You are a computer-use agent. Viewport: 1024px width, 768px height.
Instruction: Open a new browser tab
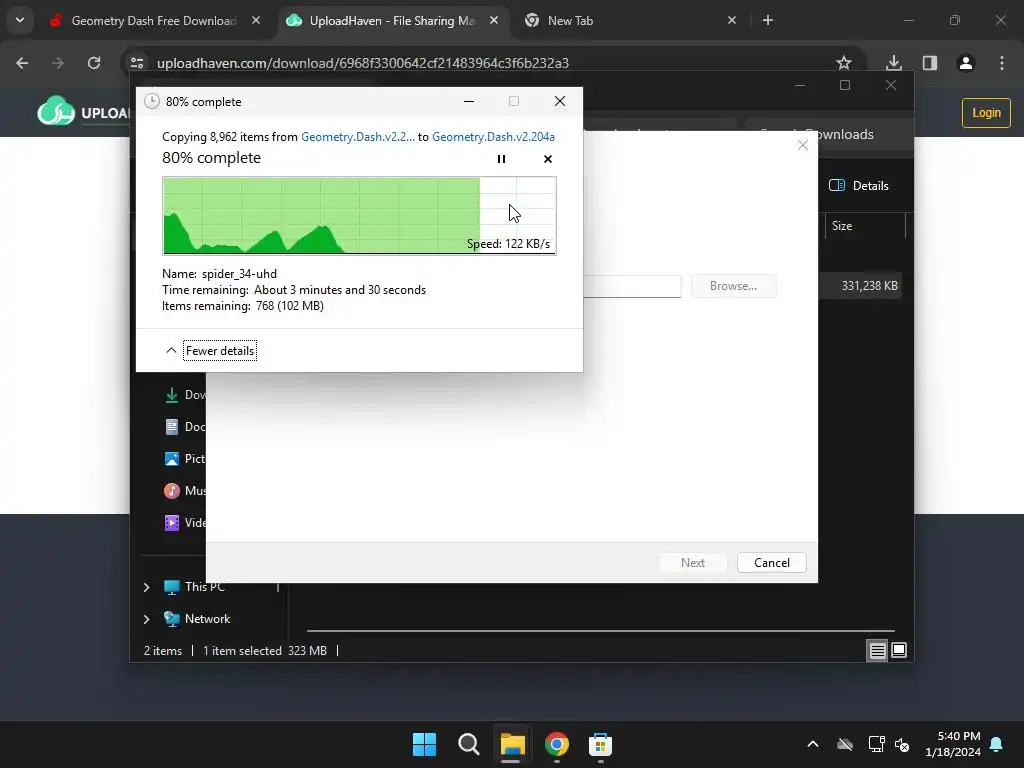tap(768, 21)
